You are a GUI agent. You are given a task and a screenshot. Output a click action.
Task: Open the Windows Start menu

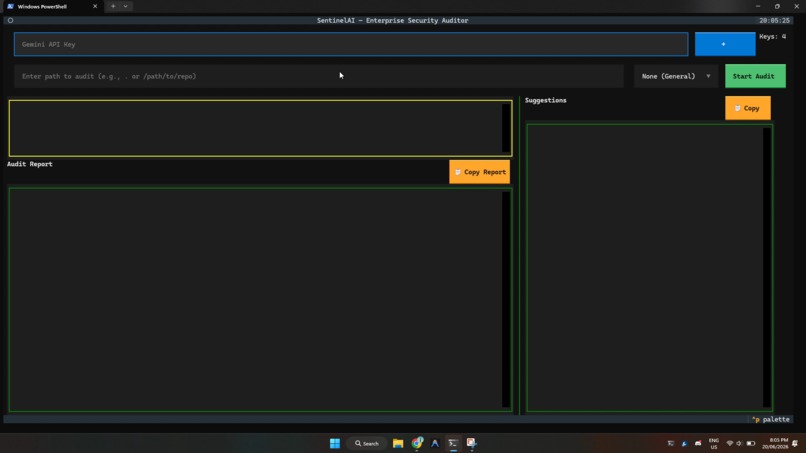pos(335,443)
